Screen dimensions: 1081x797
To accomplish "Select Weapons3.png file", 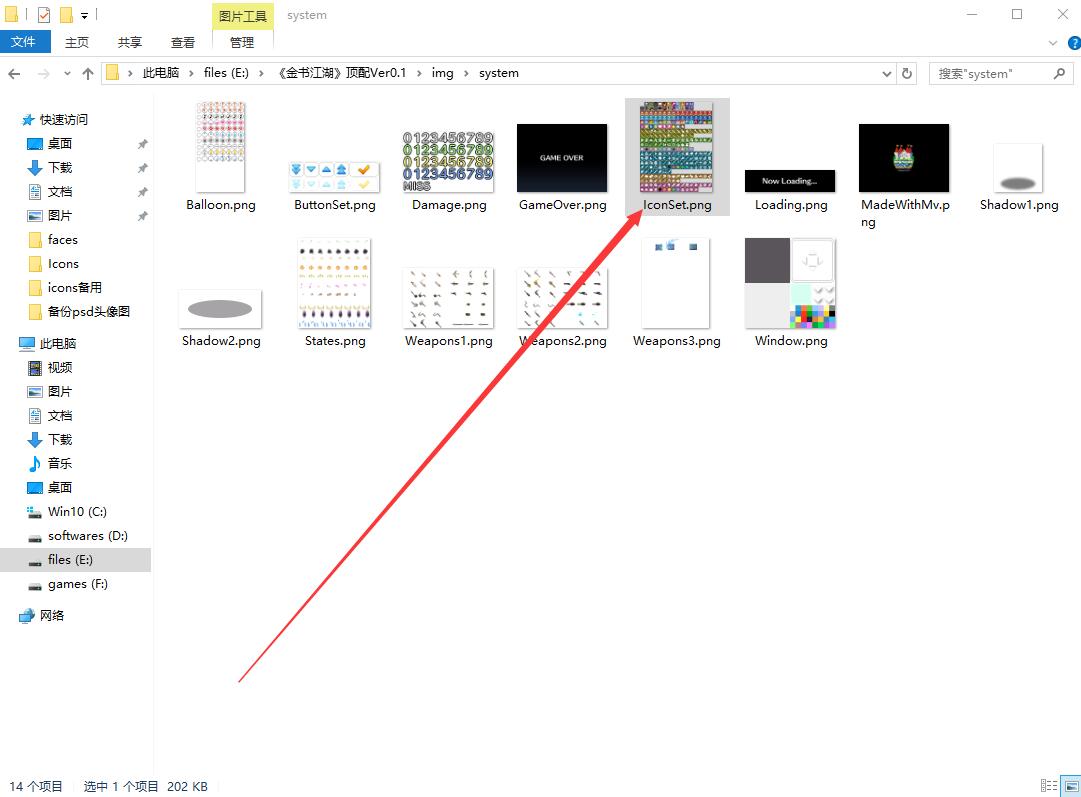I will click(676, 283).
